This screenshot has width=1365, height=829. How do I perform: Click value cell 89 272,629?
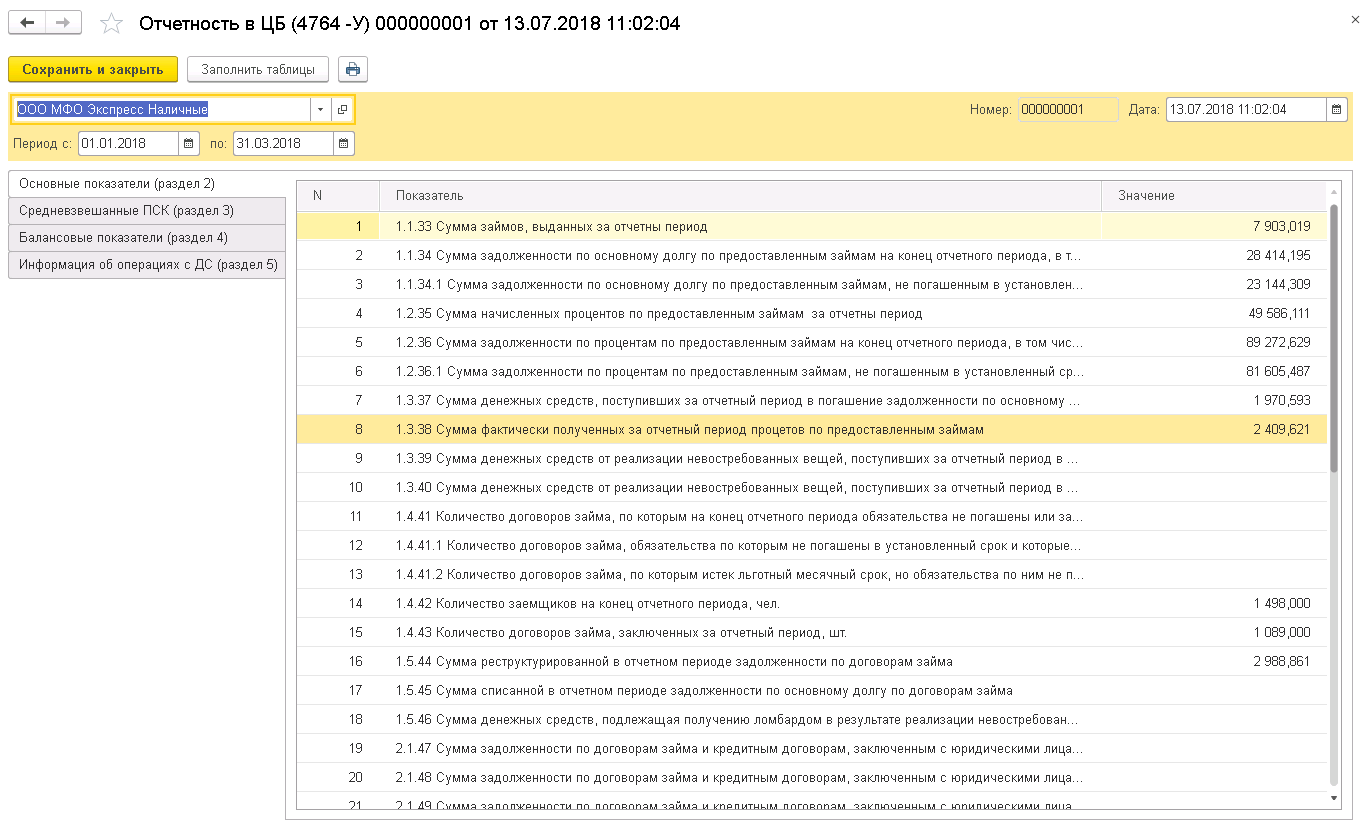pos(1214,343)
